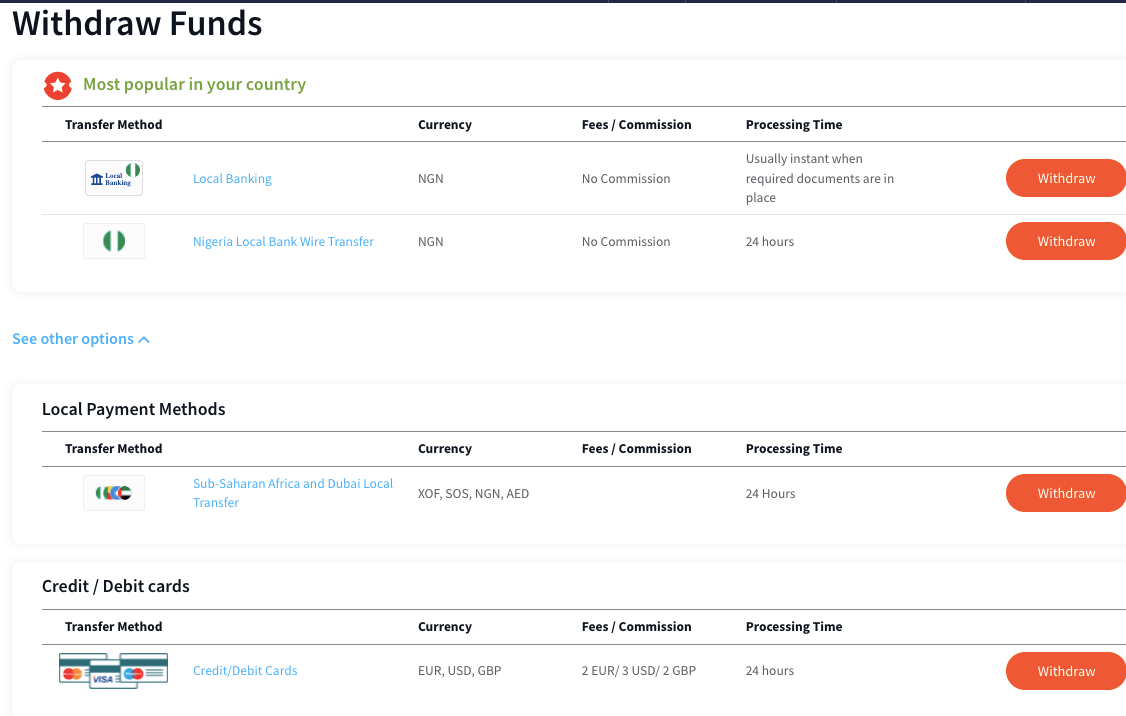Screen dimensions: 1126x716
Task: Click the 2 EUR/ 3 USD/ 2 GBP fee
Action: 638,671
